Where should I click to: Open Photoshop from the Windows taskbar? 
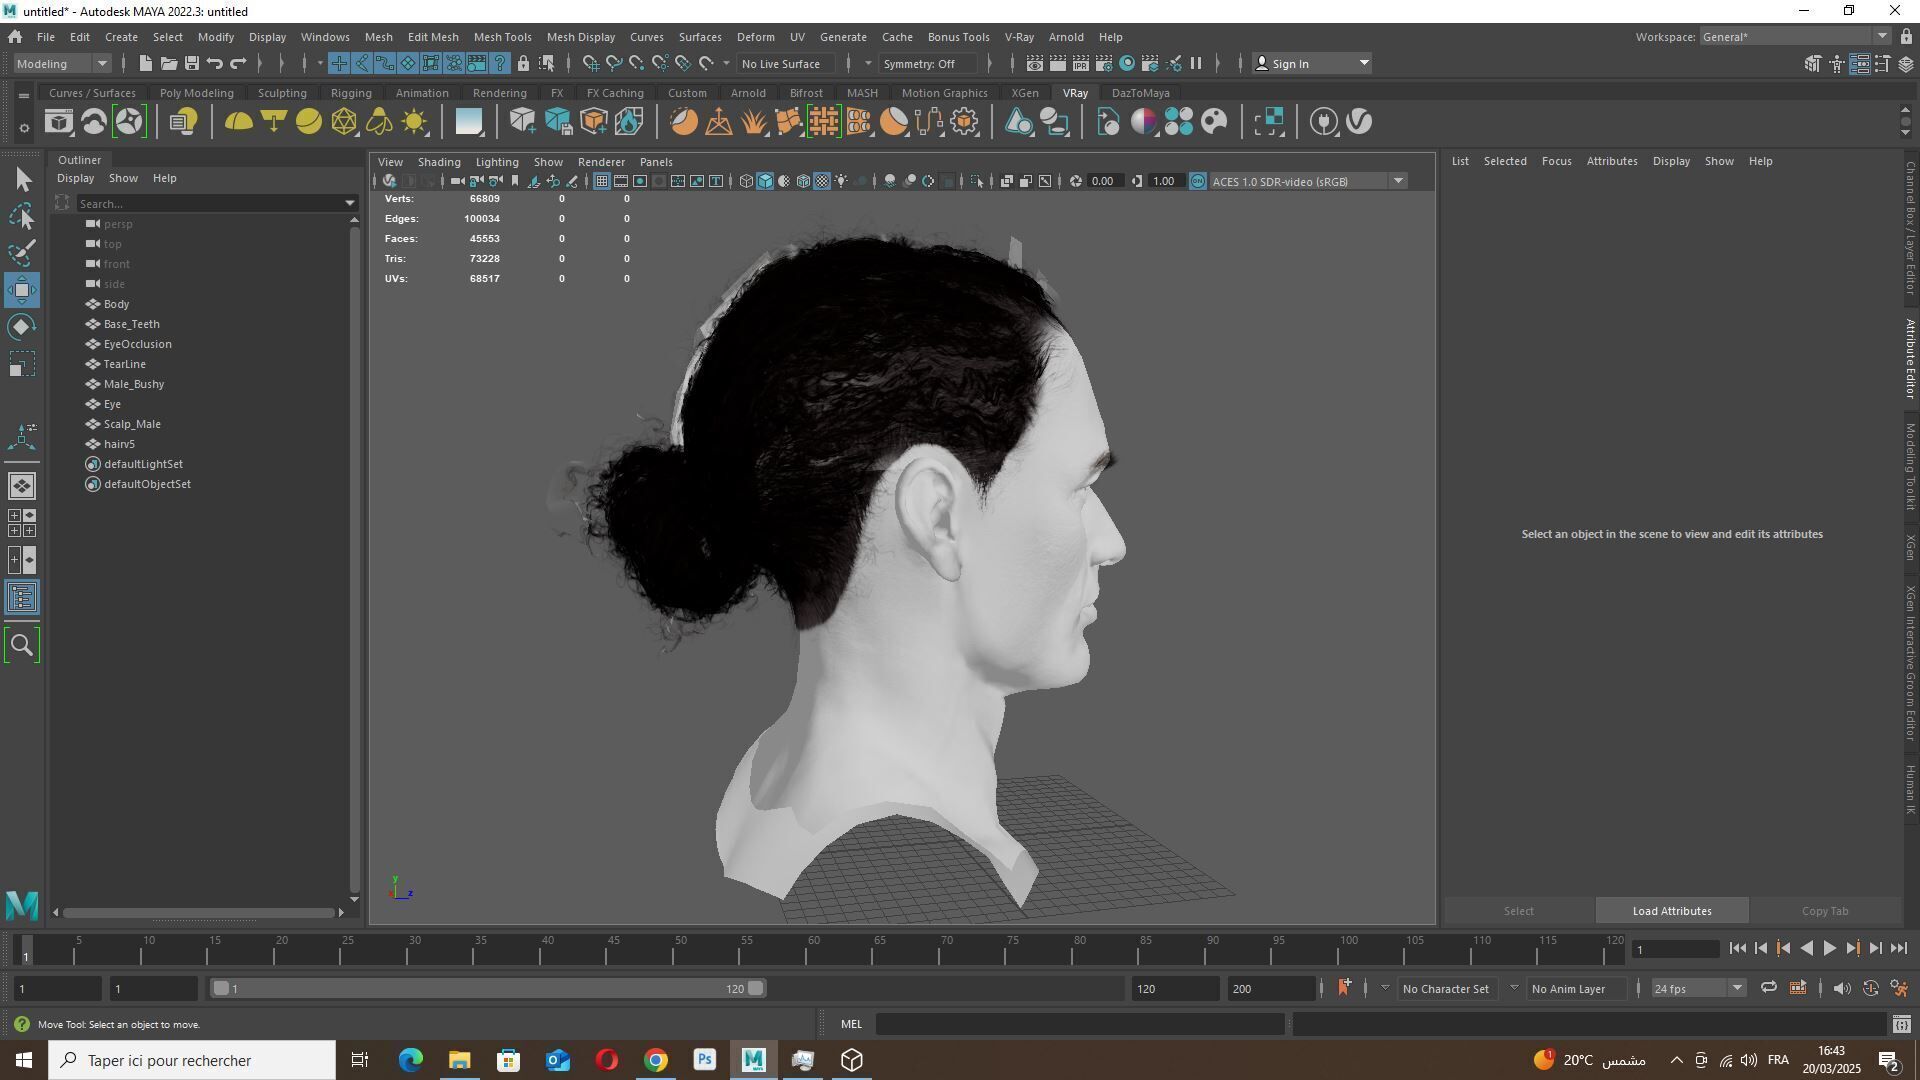tap(705, 1060)
